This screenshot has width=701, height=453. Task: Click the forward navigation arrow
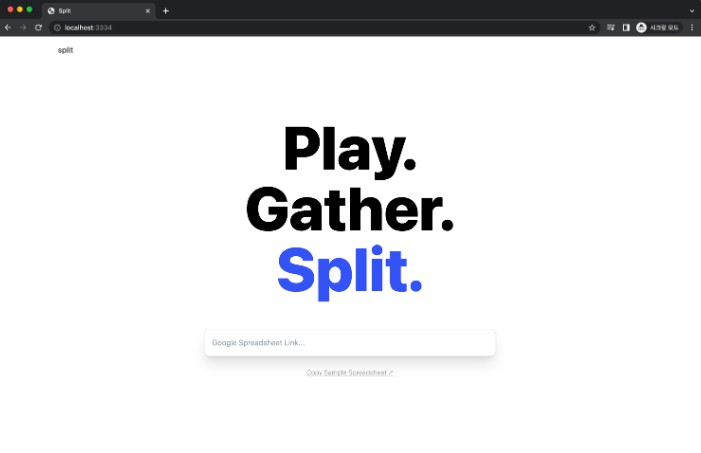[x=23, y=28]
